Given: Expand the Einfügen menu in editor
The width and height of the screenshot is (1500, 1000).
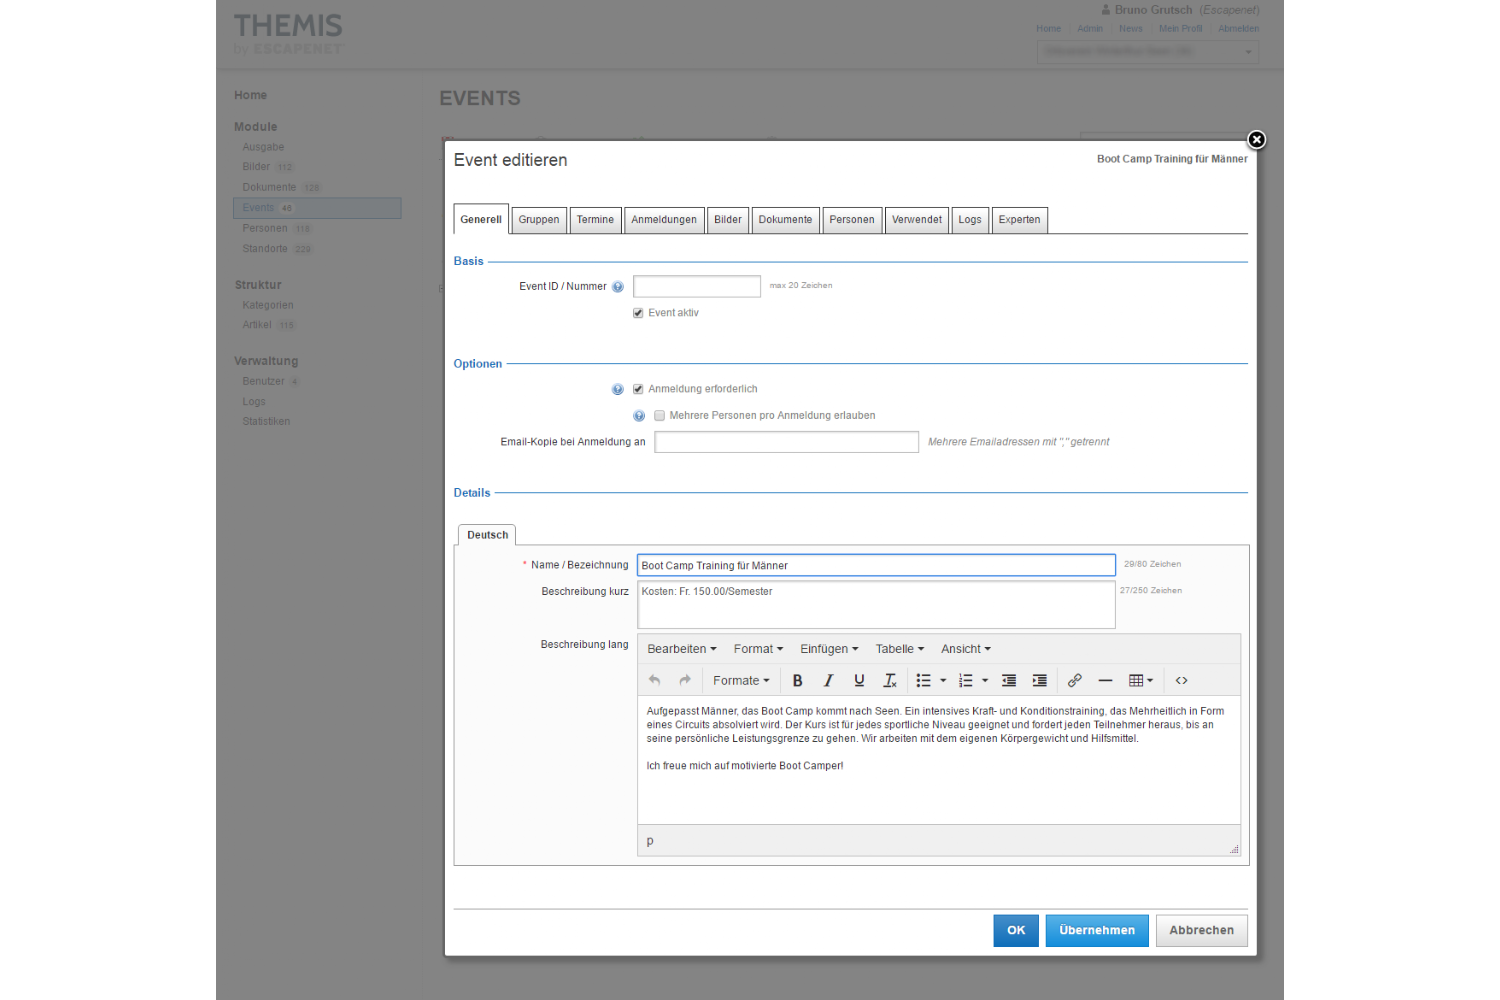Looking at the screenshot, I should [x=828, y=649].
